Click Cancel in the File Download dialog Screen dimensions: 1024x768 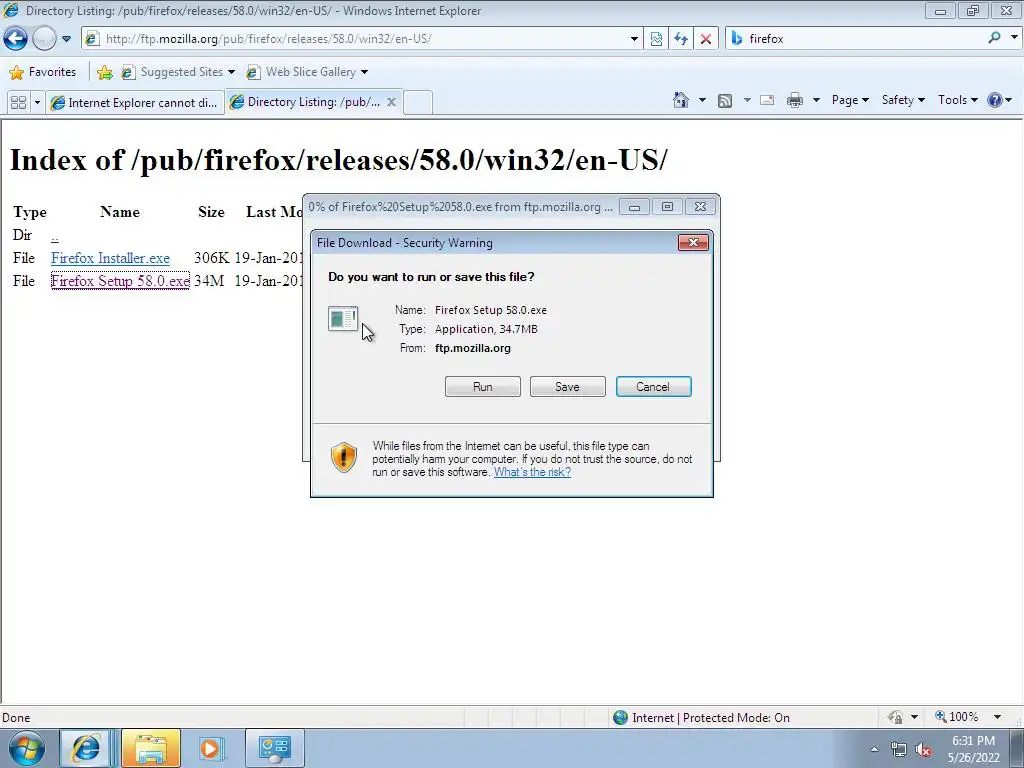653,387
